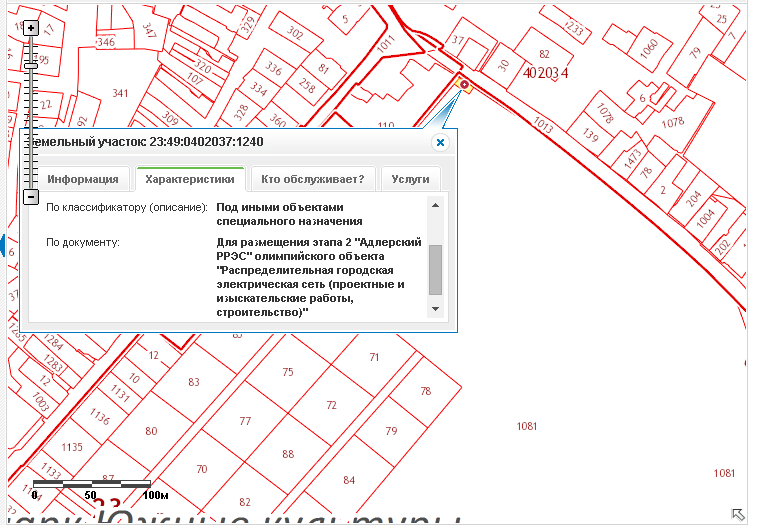Screen dimensions: 758x530
Task: Click the selected parcel marker on map
Action: [x=463, y=85]
